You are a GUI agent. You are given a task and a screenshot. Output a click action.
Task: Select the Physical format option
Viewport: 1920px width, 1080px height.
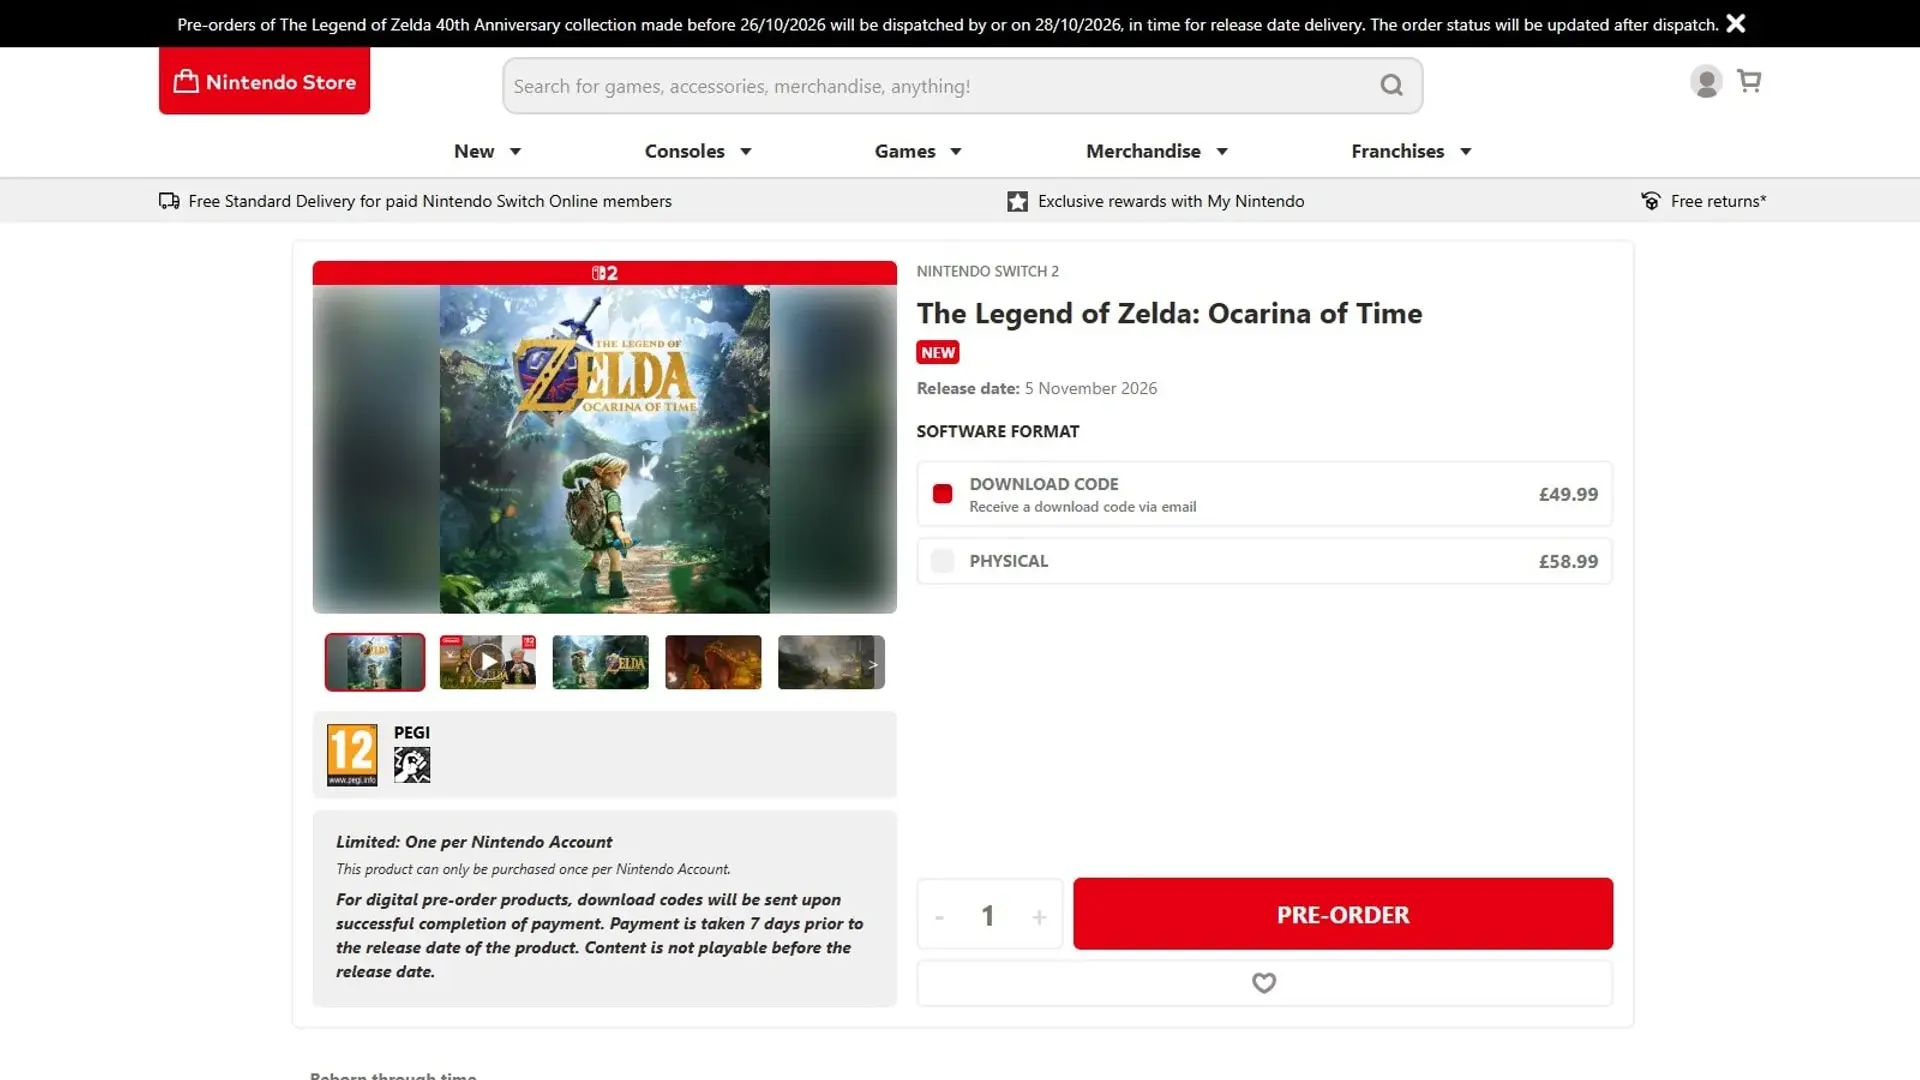click(x=1264, y=561)
